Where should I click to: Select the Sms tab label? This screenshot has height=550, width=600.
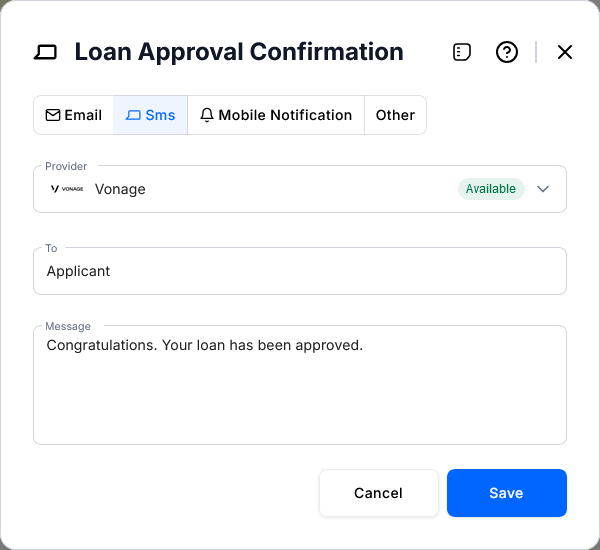(160, 115)
